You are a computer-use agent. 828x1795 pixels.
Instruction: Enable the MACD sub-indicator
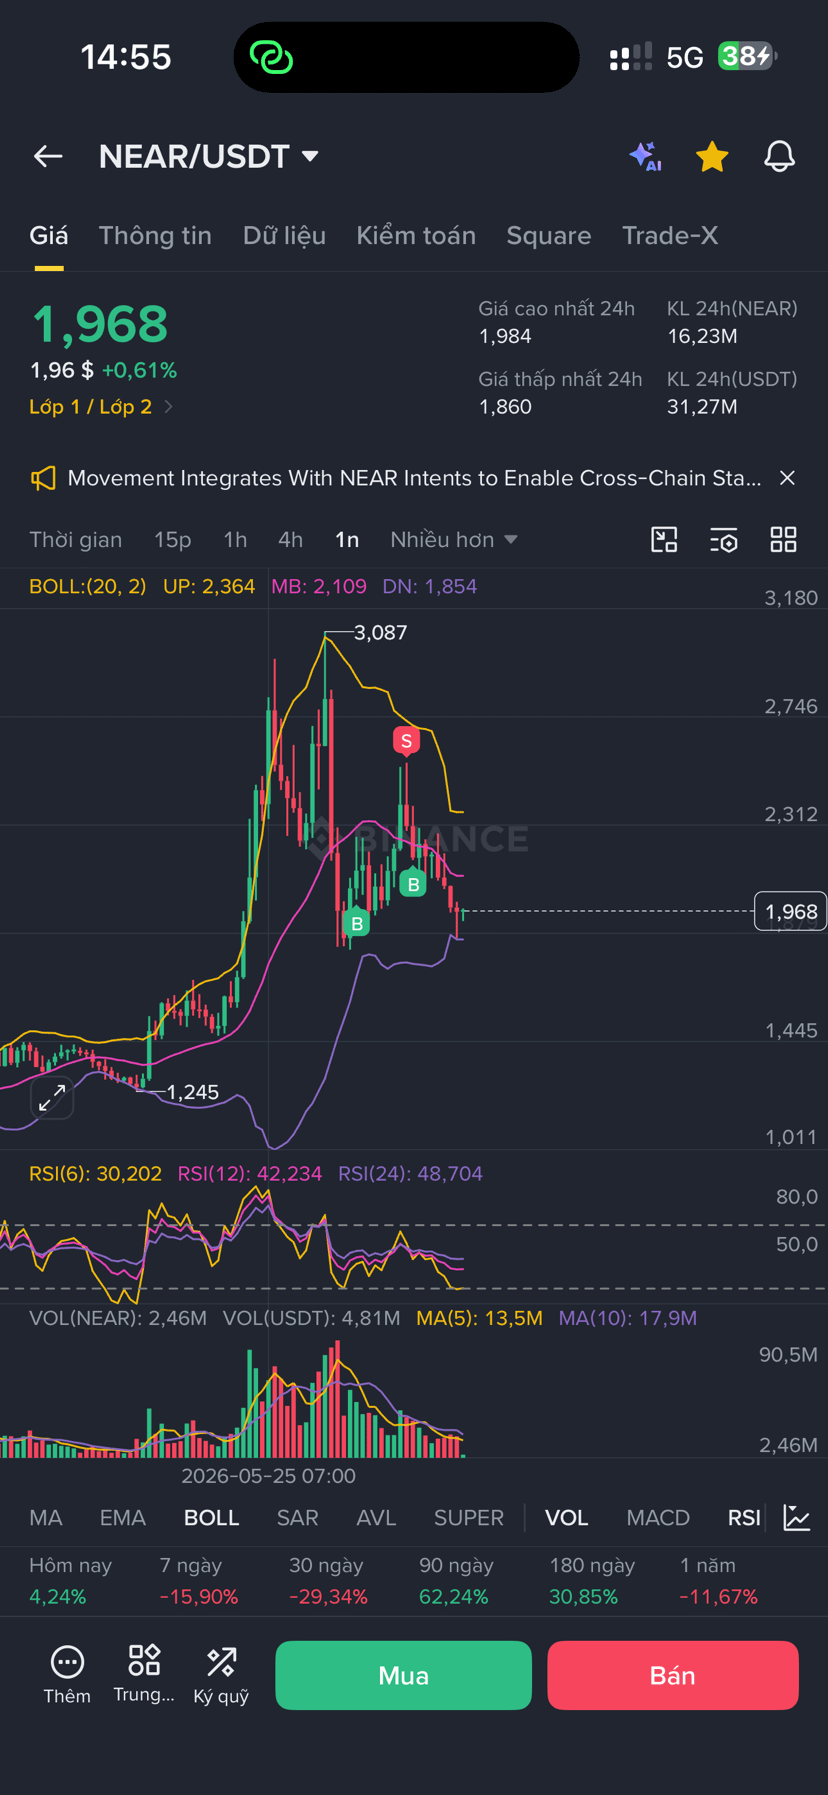[x=658, y=1518]
